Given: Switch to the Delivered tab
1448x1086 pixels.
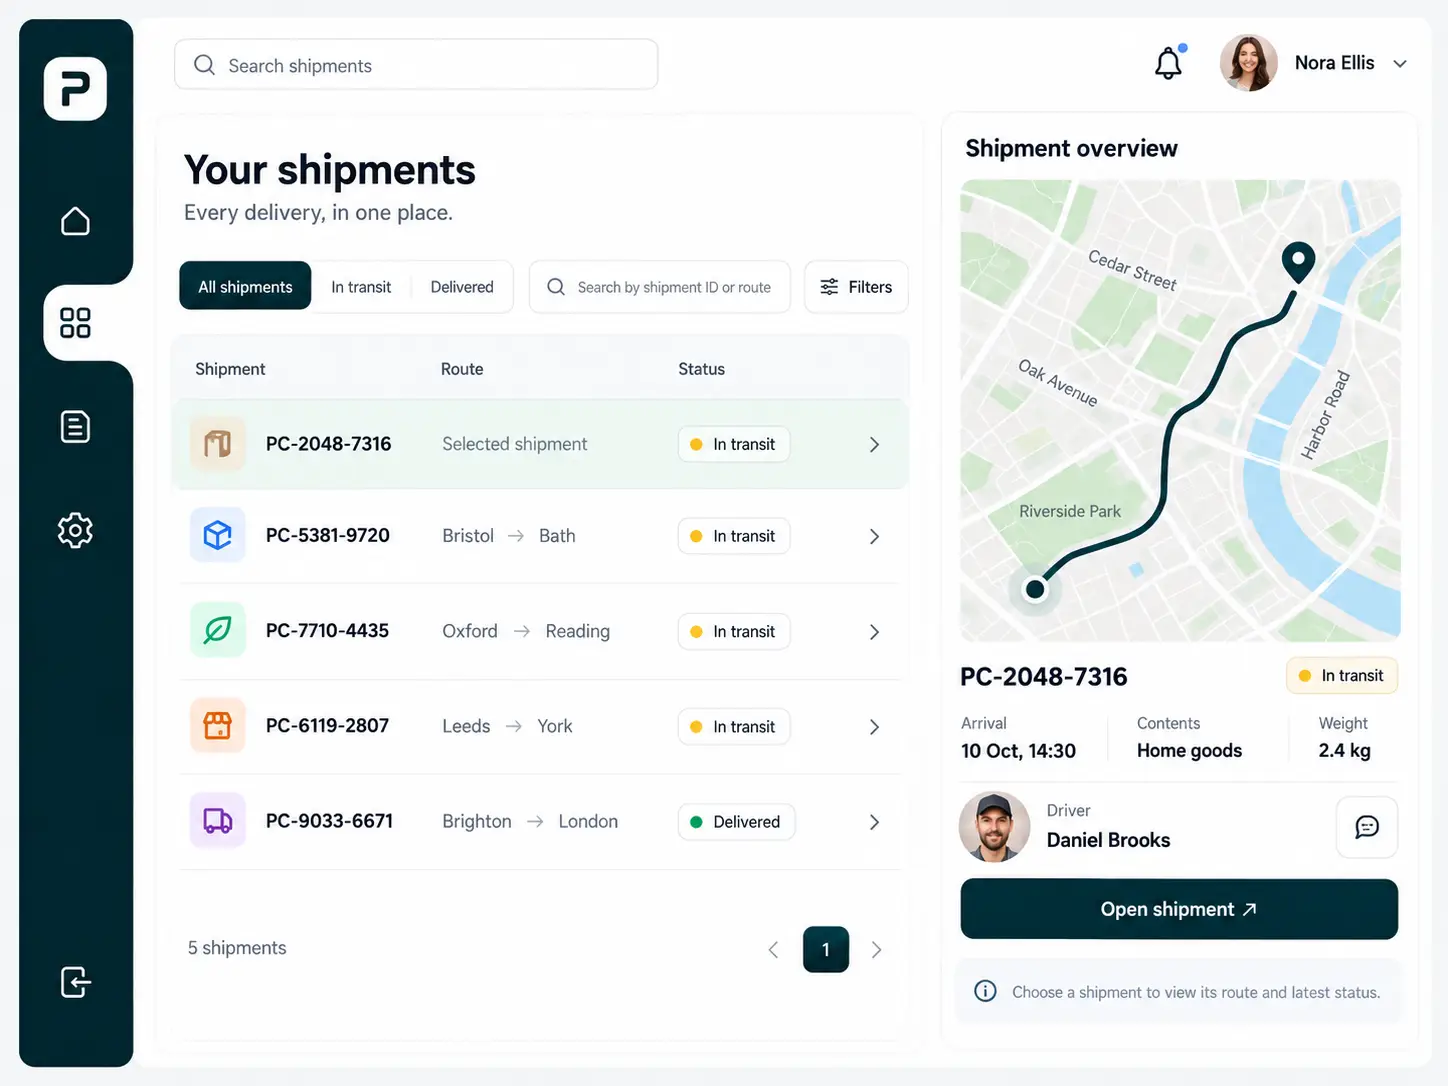Looking at the screenshot, I should (x=462, y=287).
